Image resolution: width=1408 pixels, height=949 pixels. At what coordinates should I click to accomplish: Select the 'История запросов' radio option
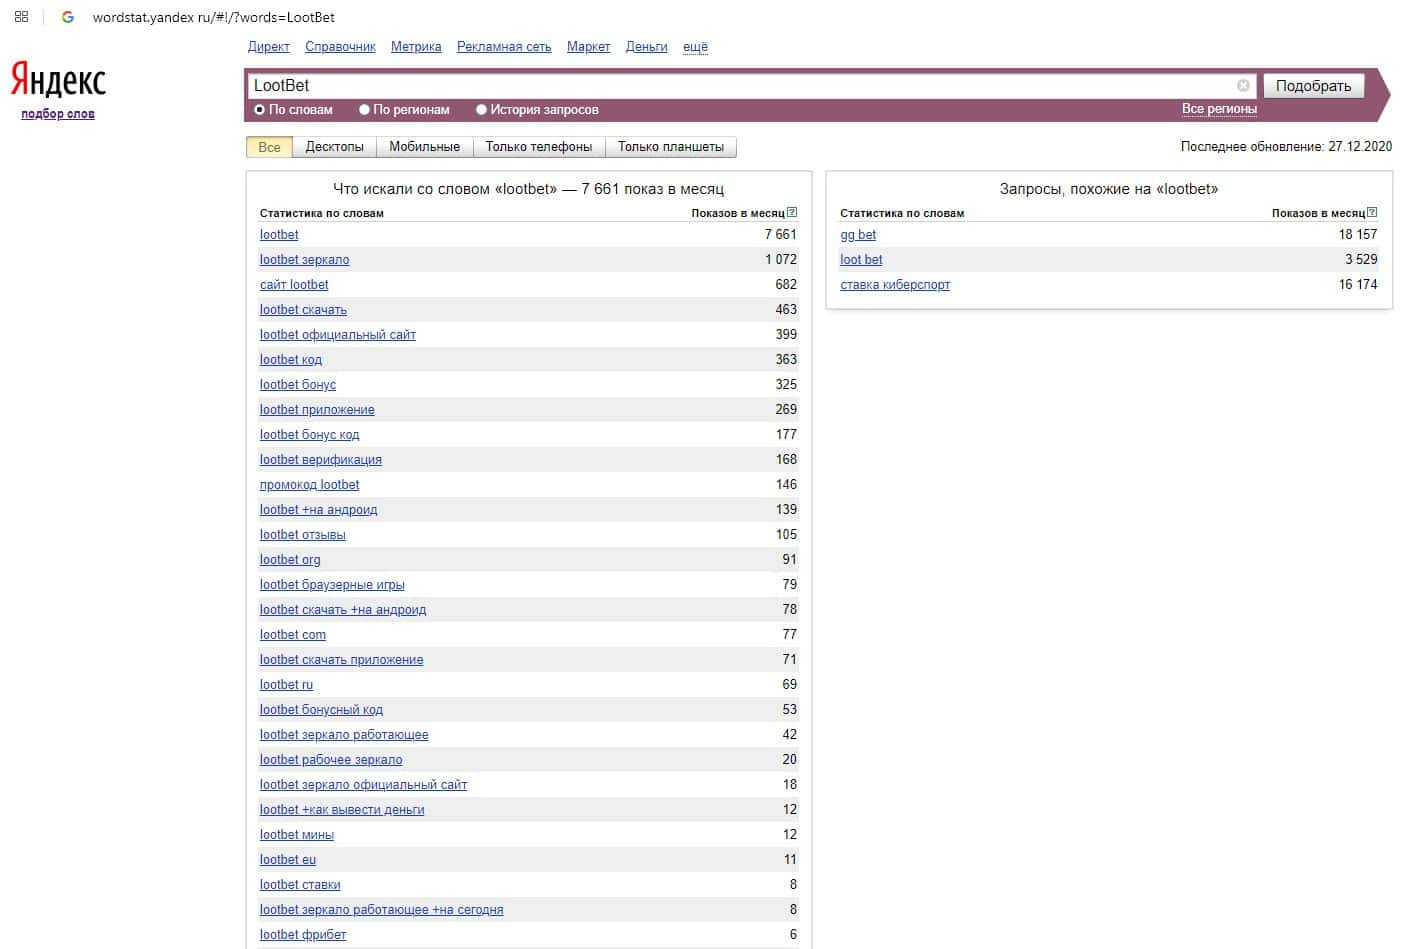pos(481,110)
